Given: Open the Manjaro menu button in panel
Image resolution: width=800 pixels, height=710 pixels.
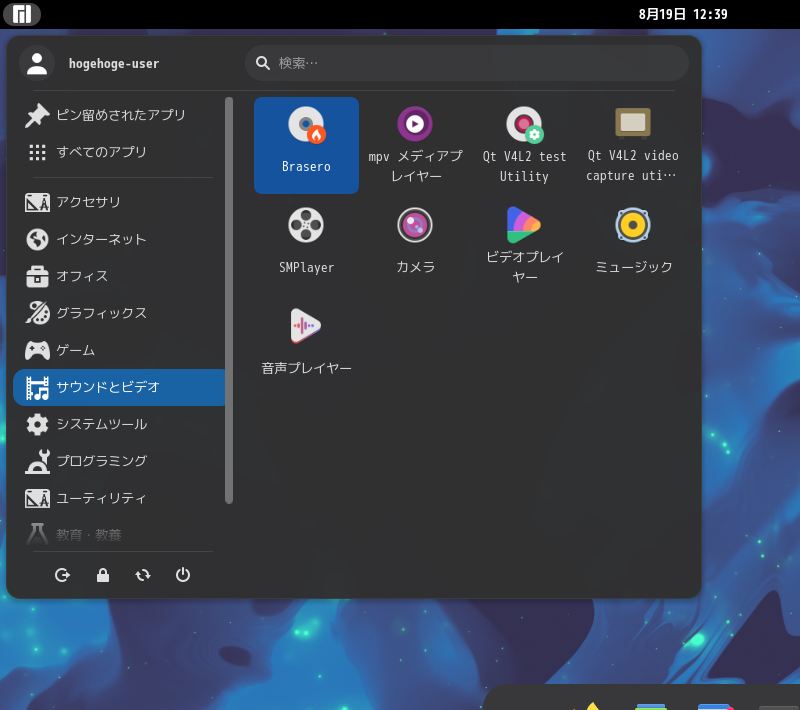Looking at the screenshot, I should 21,14.
